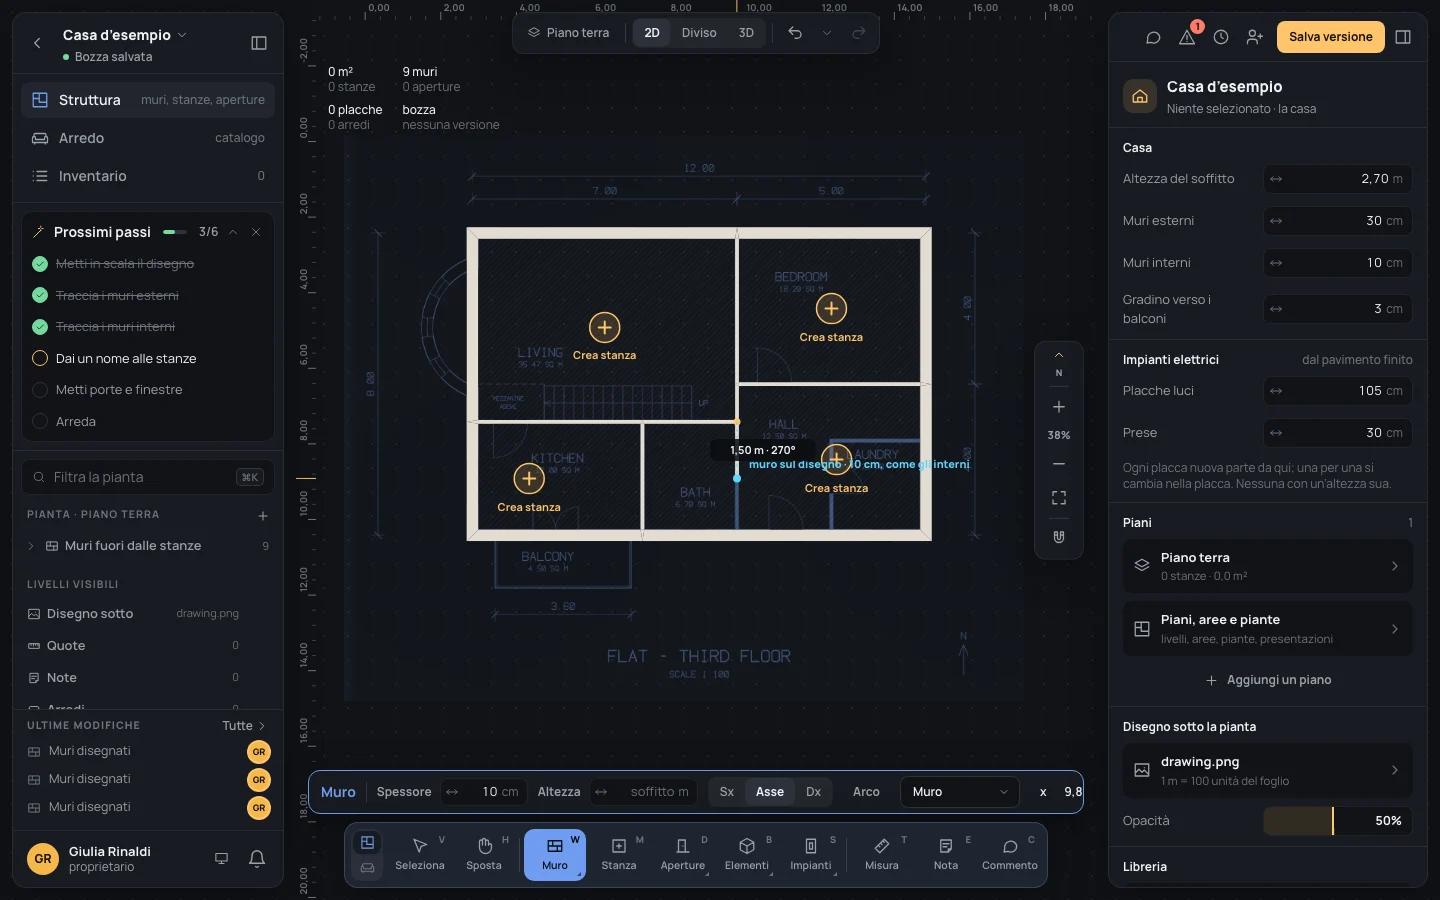Click 'Aggiungi un piano' button
1440x900 pixels.
click(x=1268, y=680)
